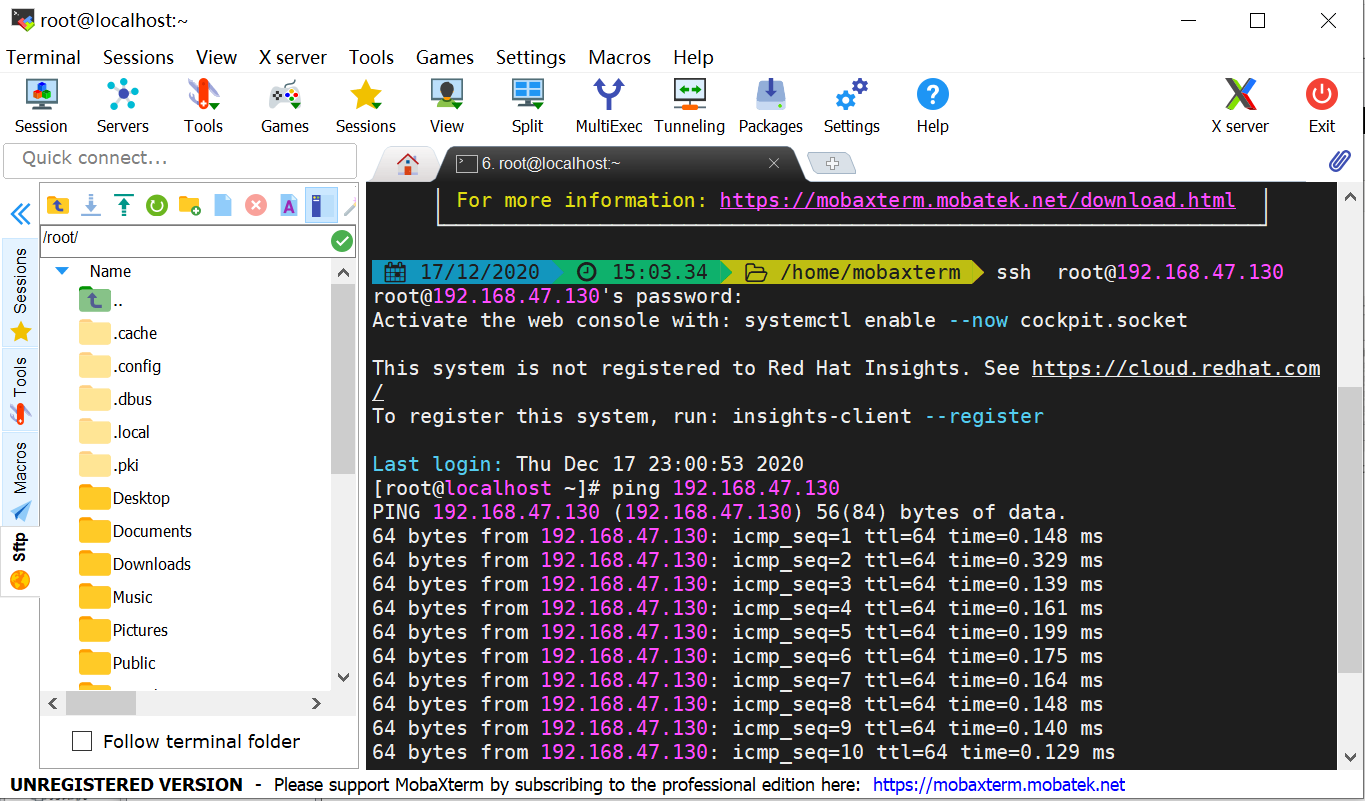
Task: Click the red Exit power icon
Action: tap(1322, 106)
